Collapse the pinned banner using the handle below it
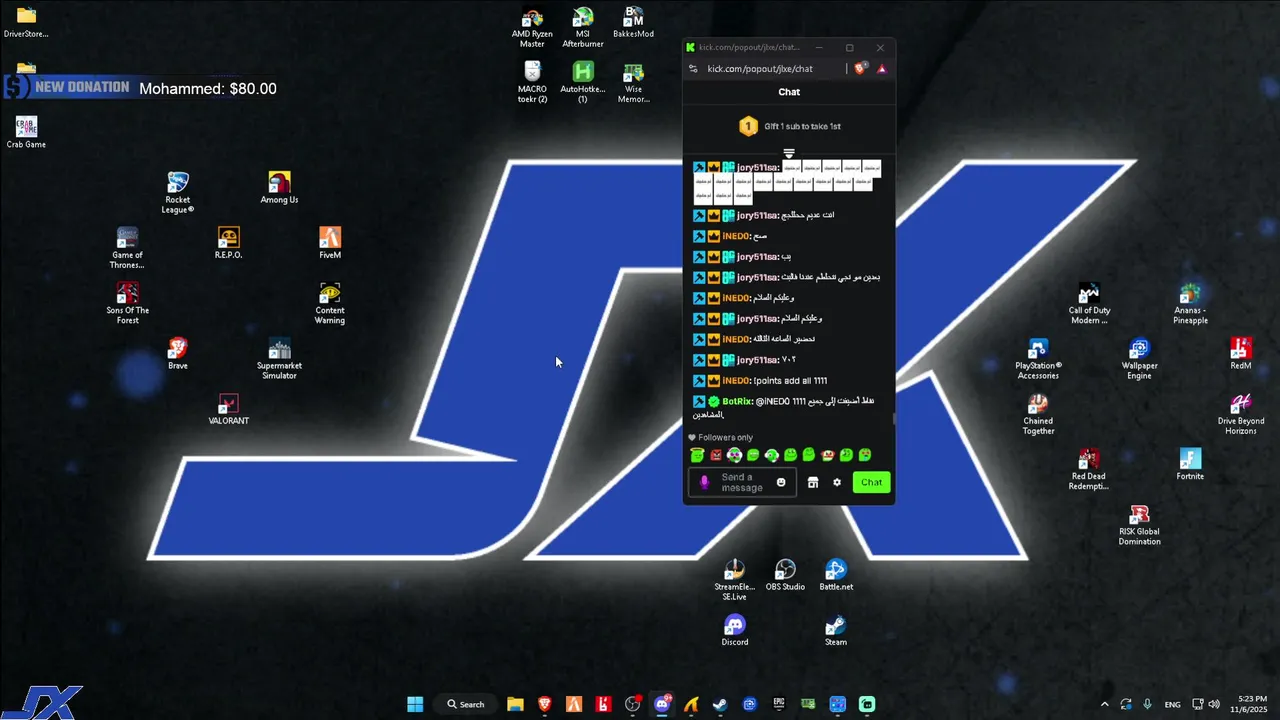The image size is (1280, 720). [x=789, y=153]
